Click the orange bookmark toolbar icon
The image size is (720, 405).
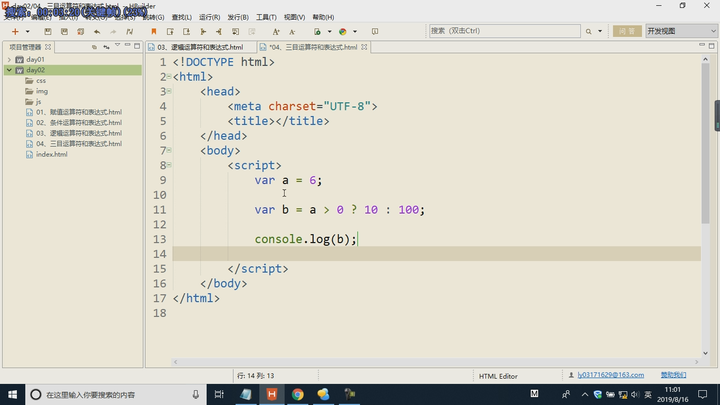click(154, 32)
